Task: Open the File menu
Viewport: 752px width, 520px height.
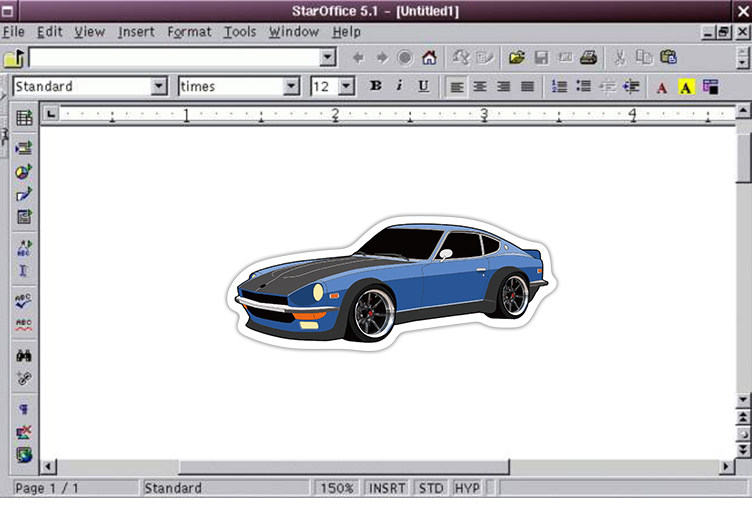Action: coord(13,32)
